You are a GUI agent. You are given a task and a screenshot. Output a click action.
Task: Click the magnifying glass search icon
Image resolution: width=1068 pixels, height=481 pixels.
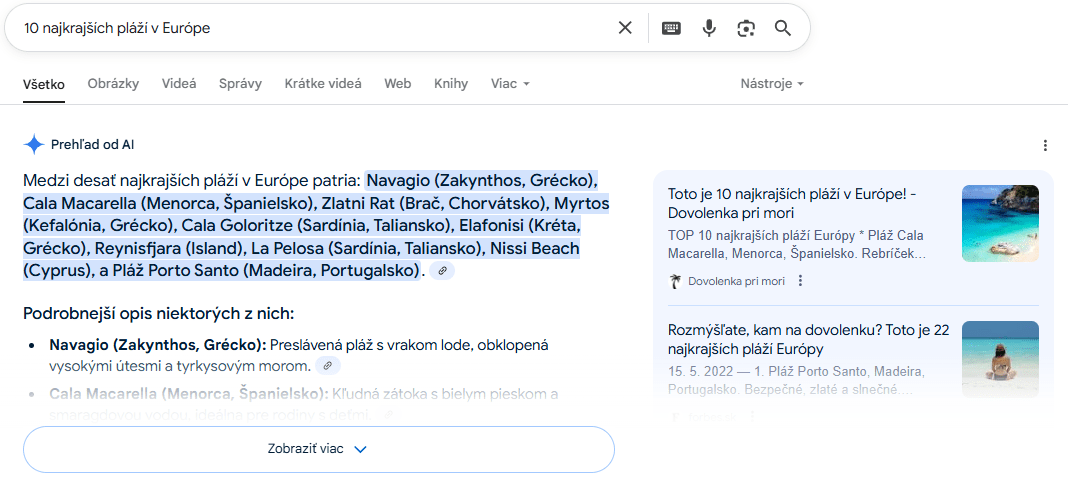[783, 28]
